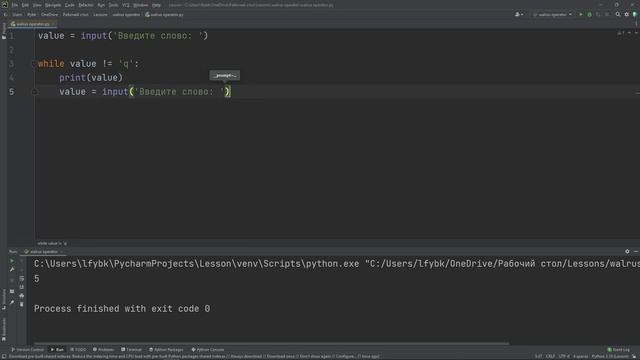
Task: Toggle the Structure tool window sidebar button
Action: [x=4, y=299]
